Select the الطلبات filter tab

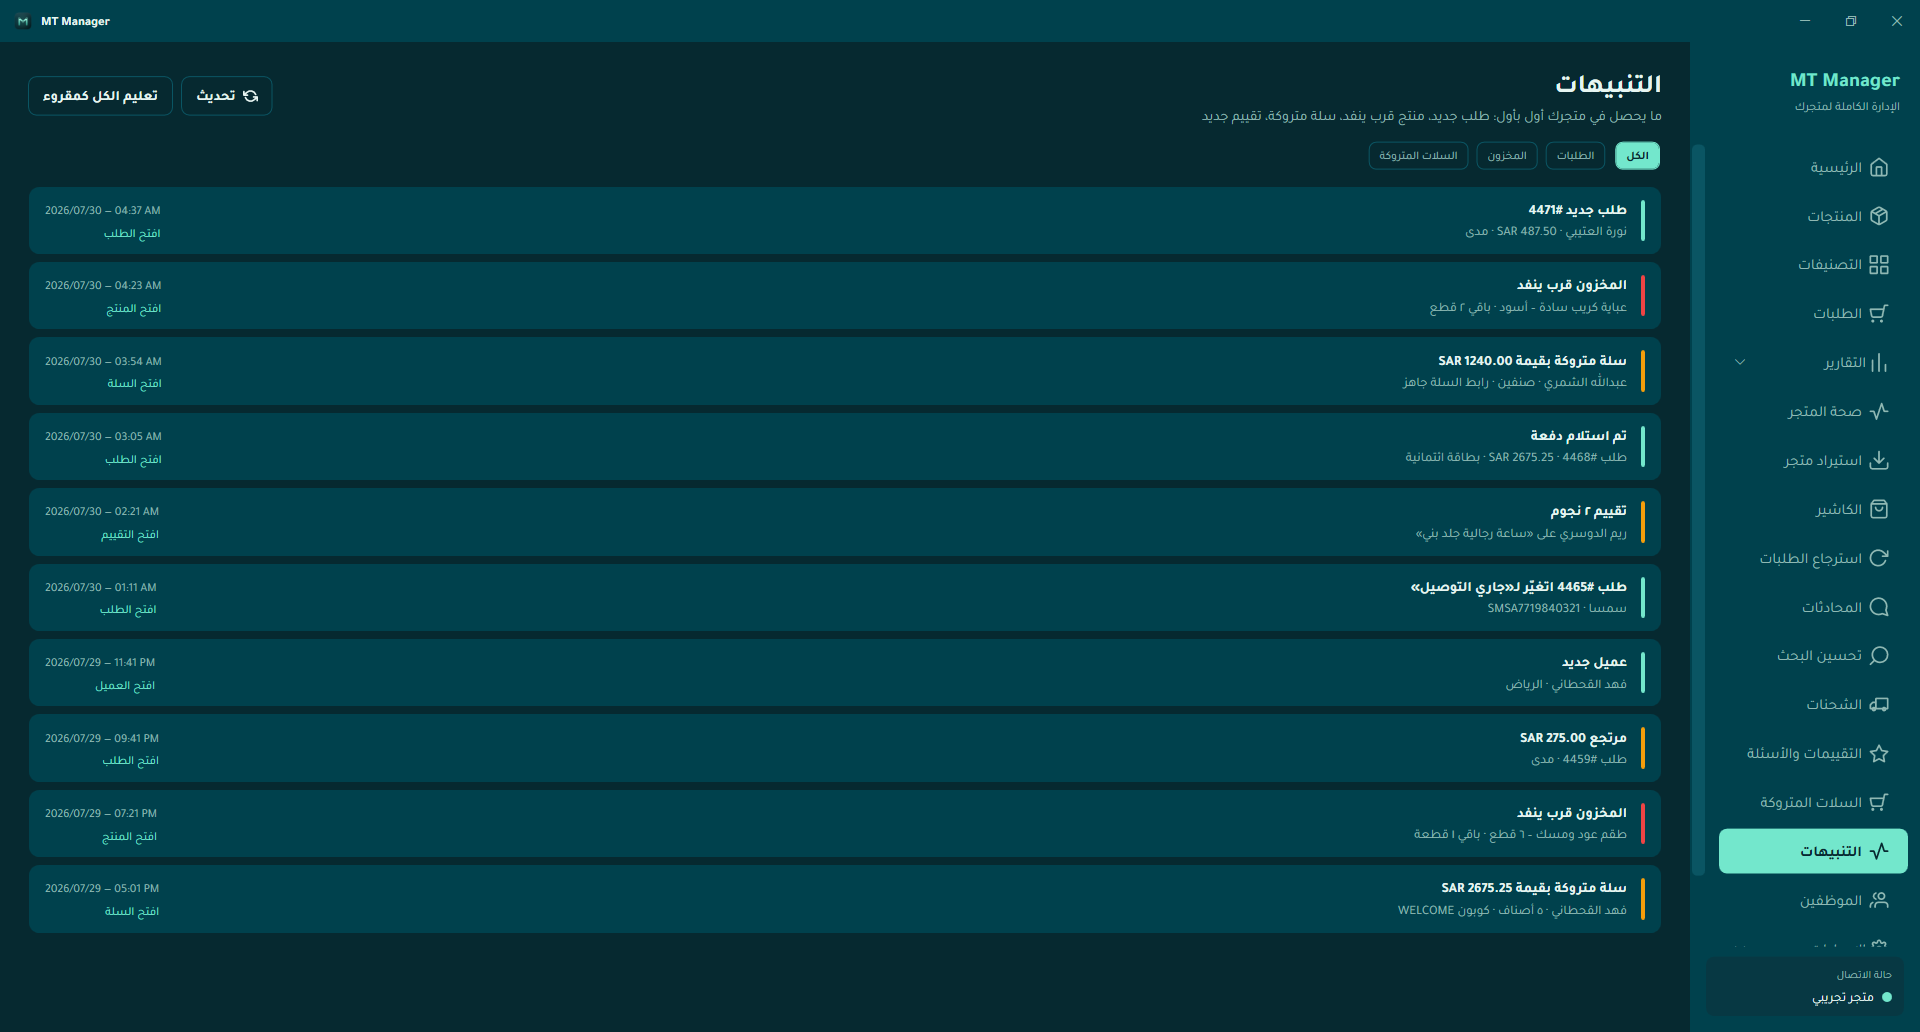[x=1575, y=156]
